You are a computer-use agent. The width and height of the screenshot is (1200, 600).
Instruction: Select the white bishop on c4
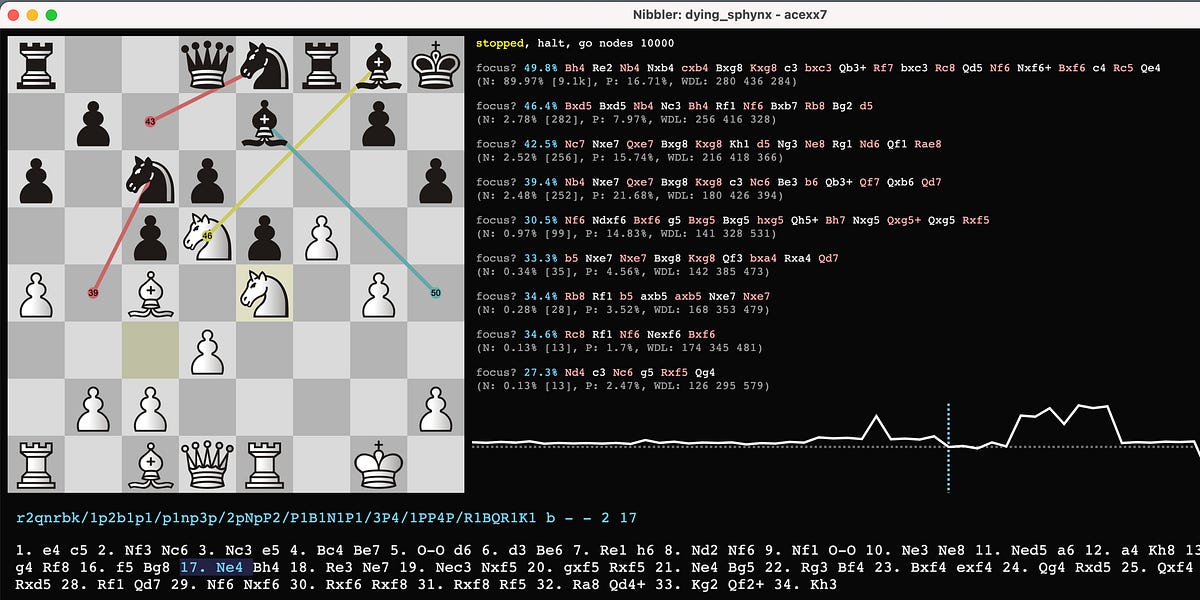[x=151, y=292]
